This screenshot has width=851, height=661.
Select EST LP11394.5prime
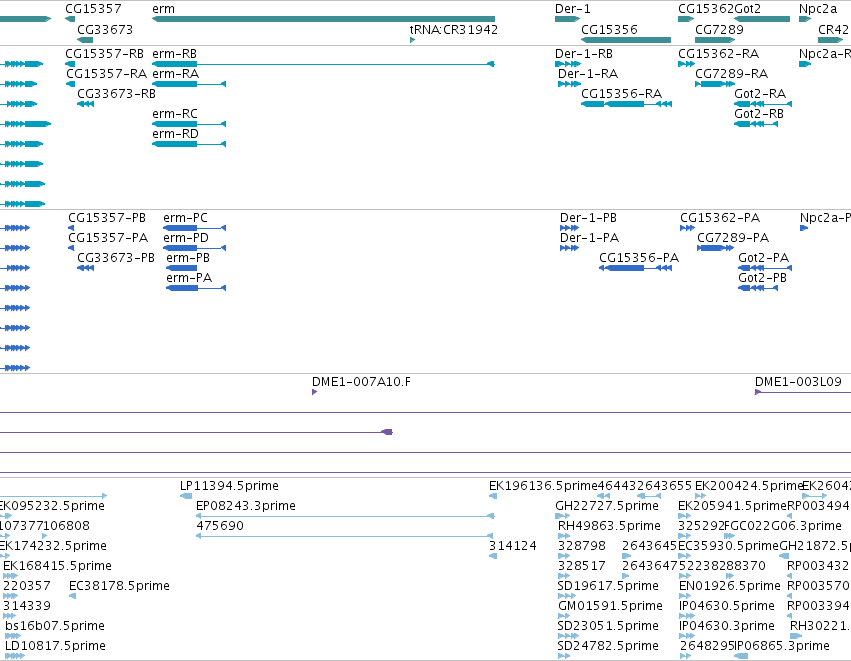229,486
